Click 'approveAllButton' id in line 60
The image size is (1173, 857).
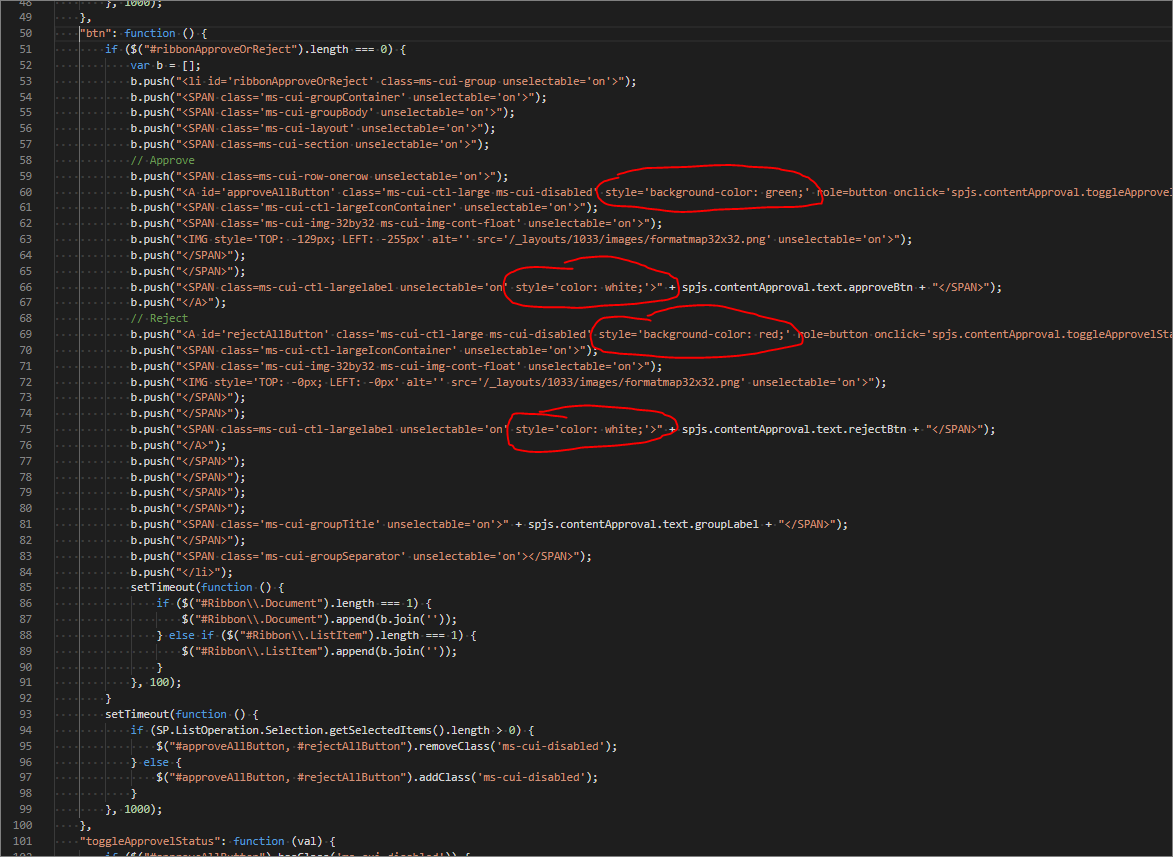pos(263,192)
